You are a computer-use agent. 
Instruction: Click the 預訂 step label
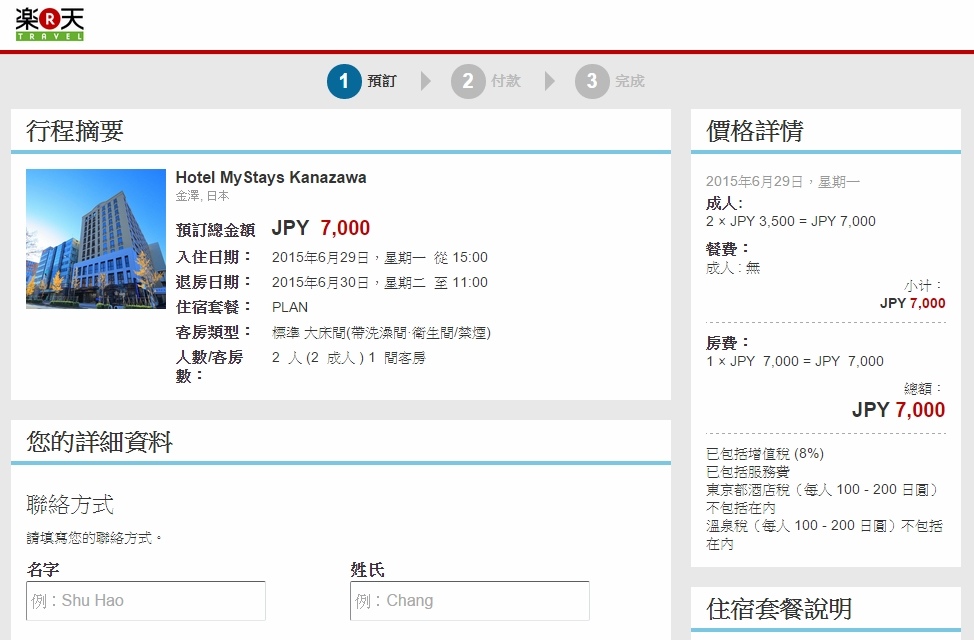tap(381, 81)
